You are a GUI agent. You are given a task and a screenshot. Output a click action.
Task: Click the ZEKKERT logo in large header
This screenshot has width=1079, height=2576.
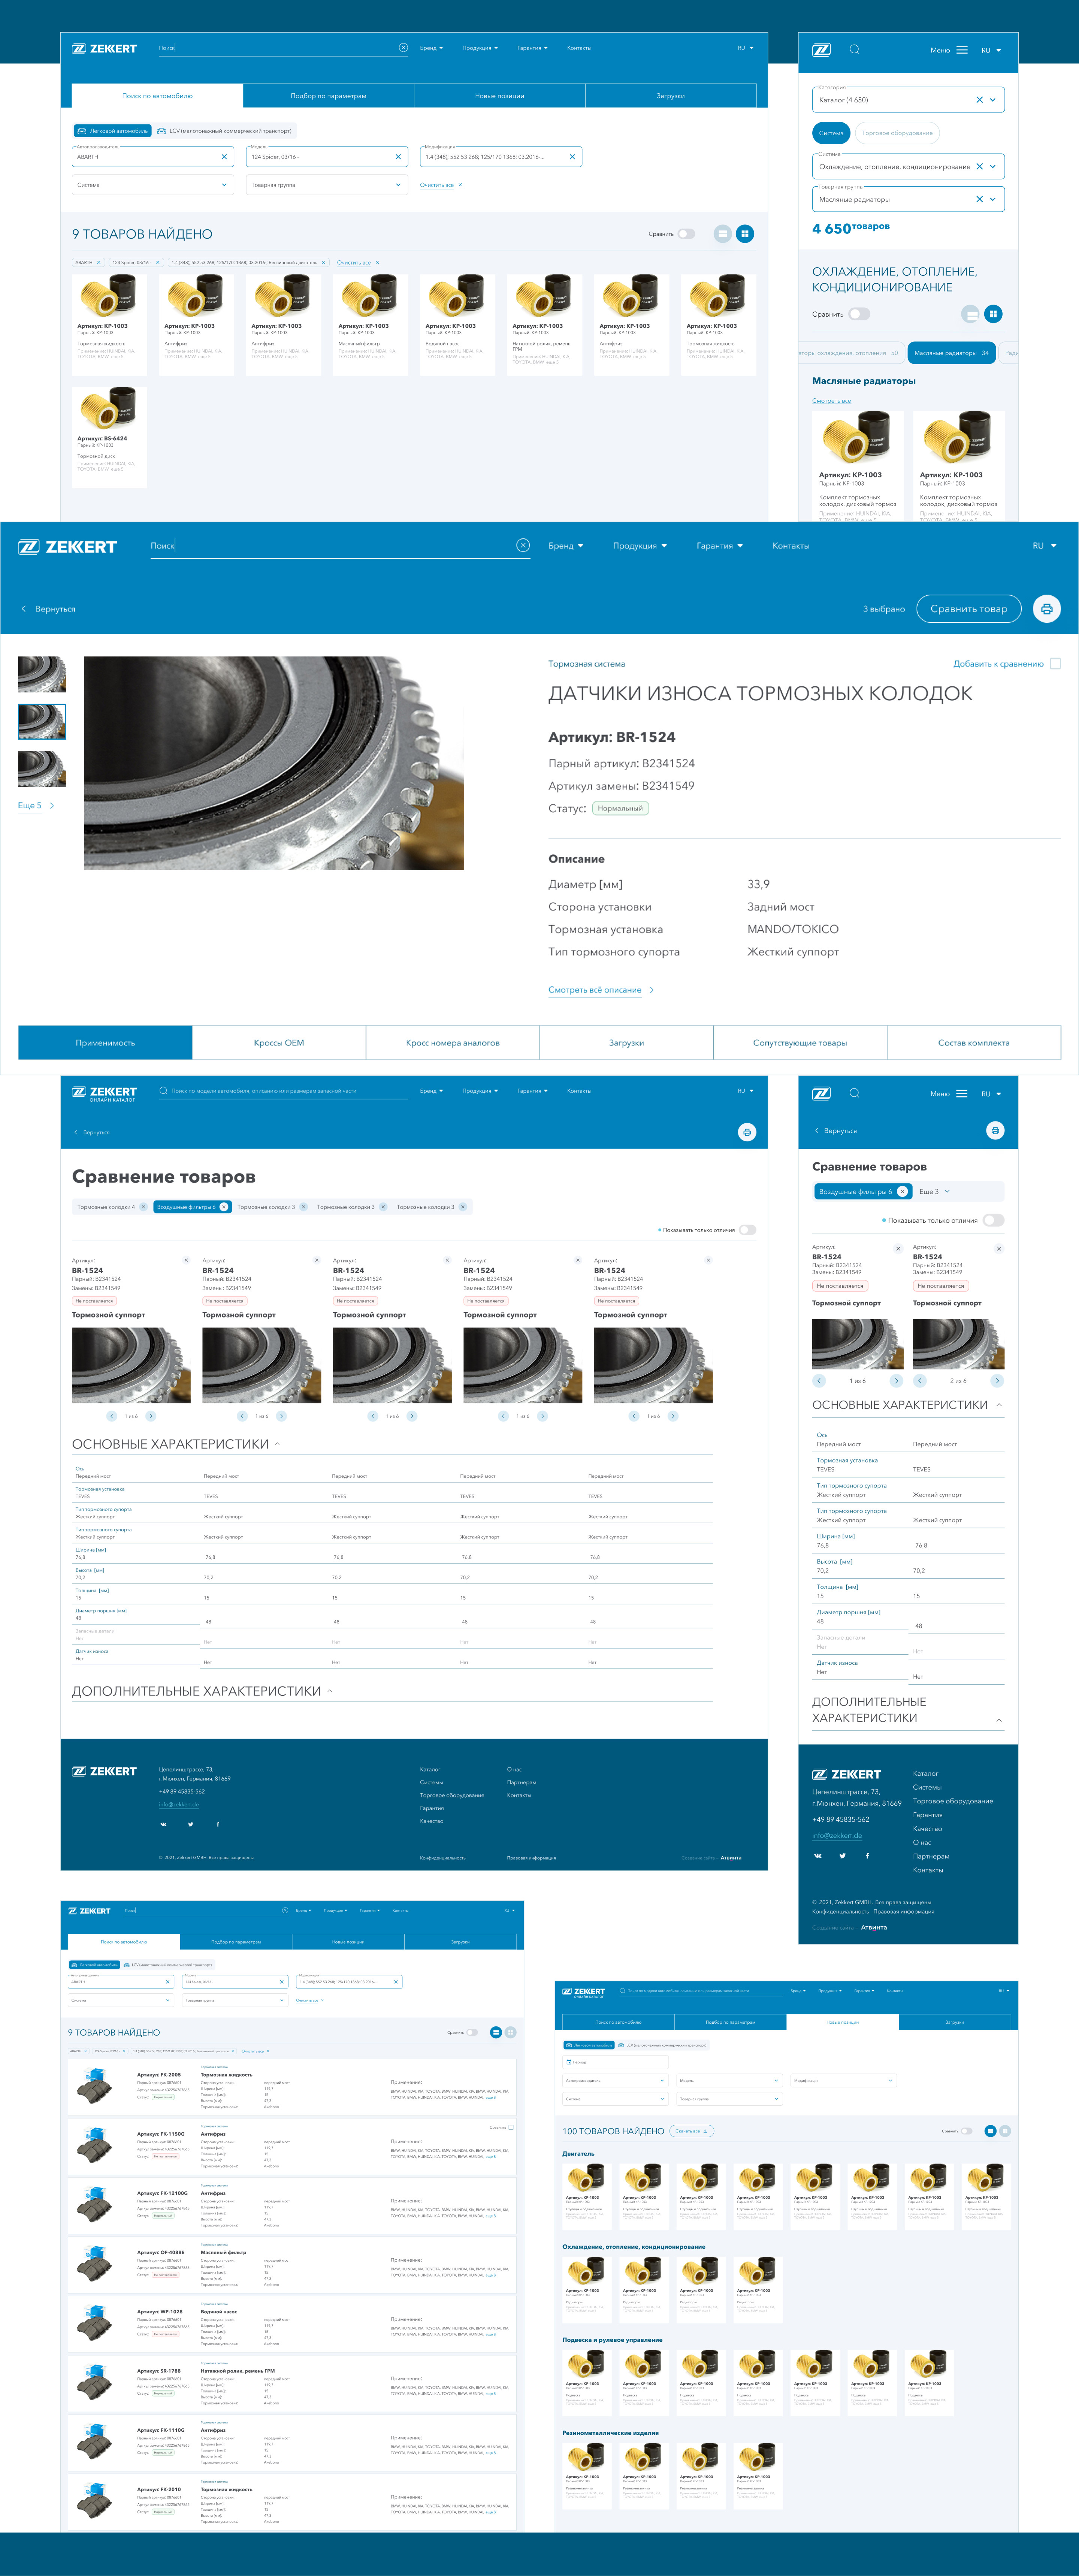tap(67, 546)
